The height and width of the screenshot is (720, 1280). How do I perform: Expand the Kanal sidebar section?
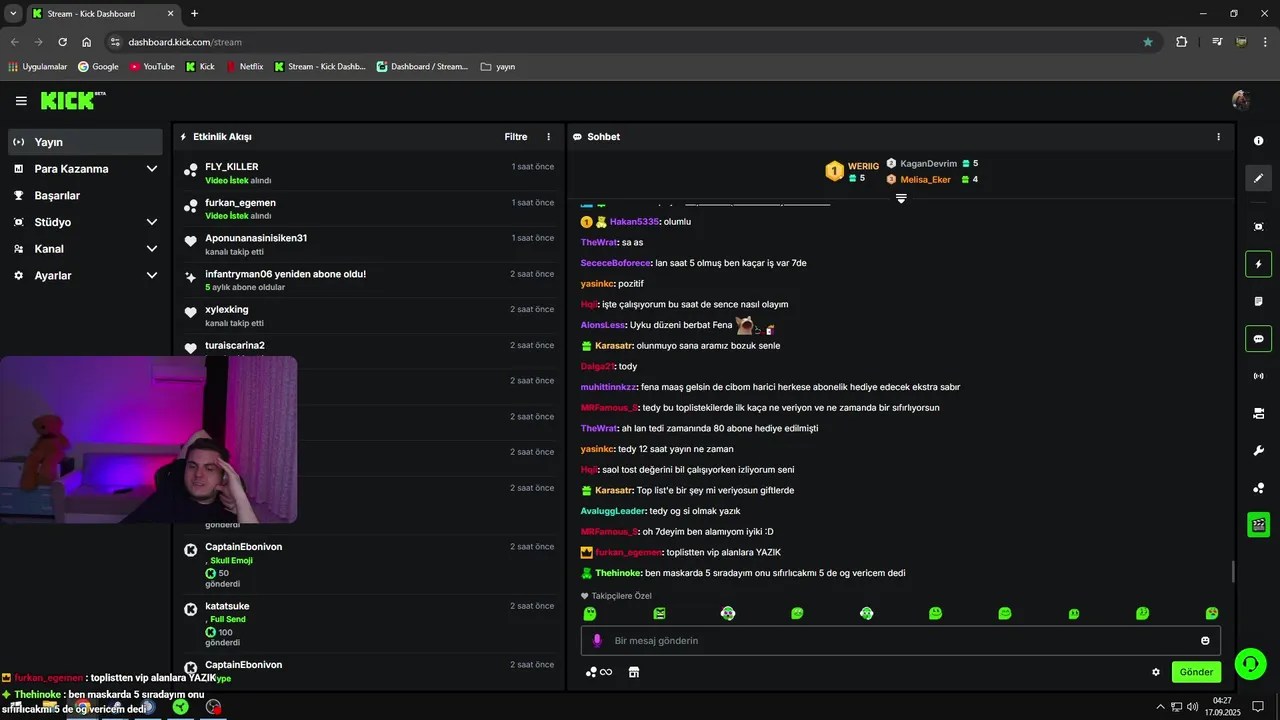pos(86,249)
